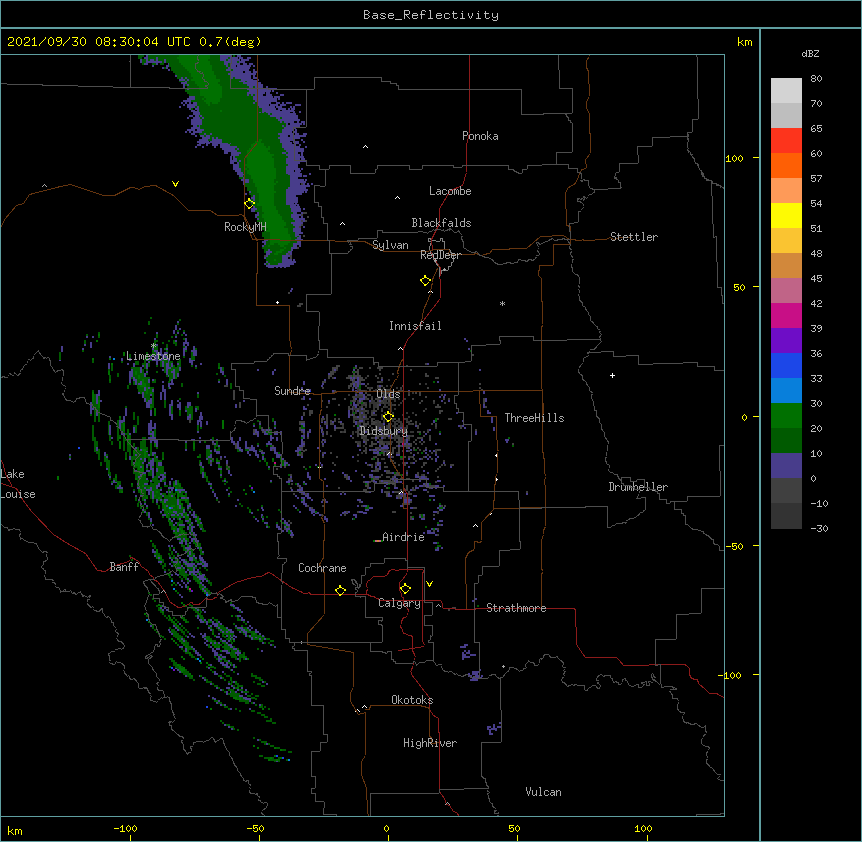The image size is (862, 842).
Task: Click the magenta 39-42 dBZ legend swatch
Action: pyautogui.click(x=786, y=315)
